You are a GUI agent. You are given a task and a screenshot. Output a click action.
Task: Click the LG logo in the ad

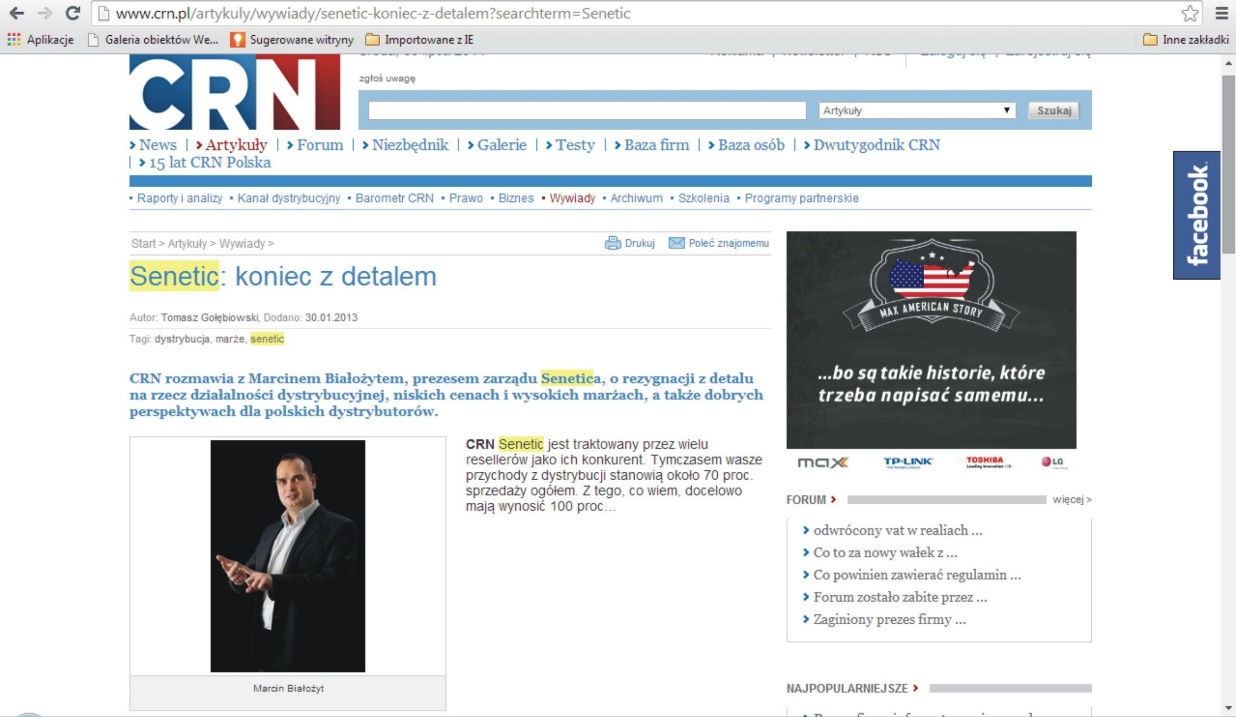click(x=1053, y=462)
